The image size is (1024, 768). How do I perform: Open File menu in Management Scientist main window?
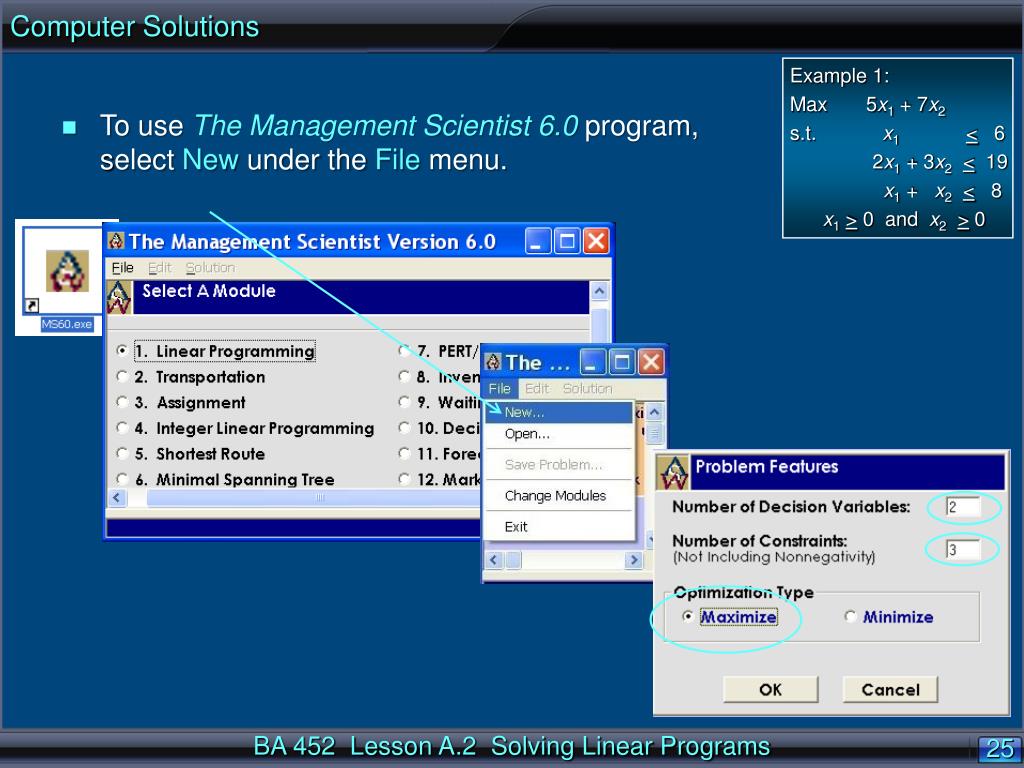122,268
